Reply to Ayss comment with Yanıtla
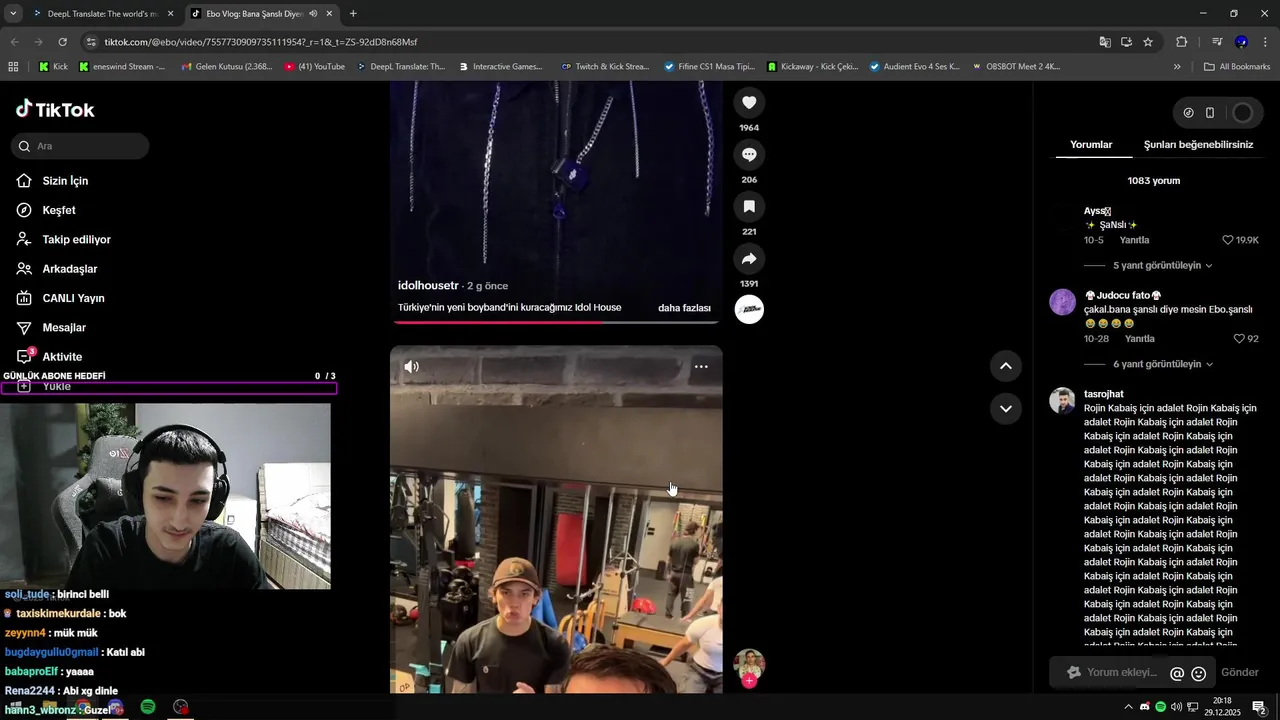The width and height of the screenshot is (1280, 720). 1134,241
